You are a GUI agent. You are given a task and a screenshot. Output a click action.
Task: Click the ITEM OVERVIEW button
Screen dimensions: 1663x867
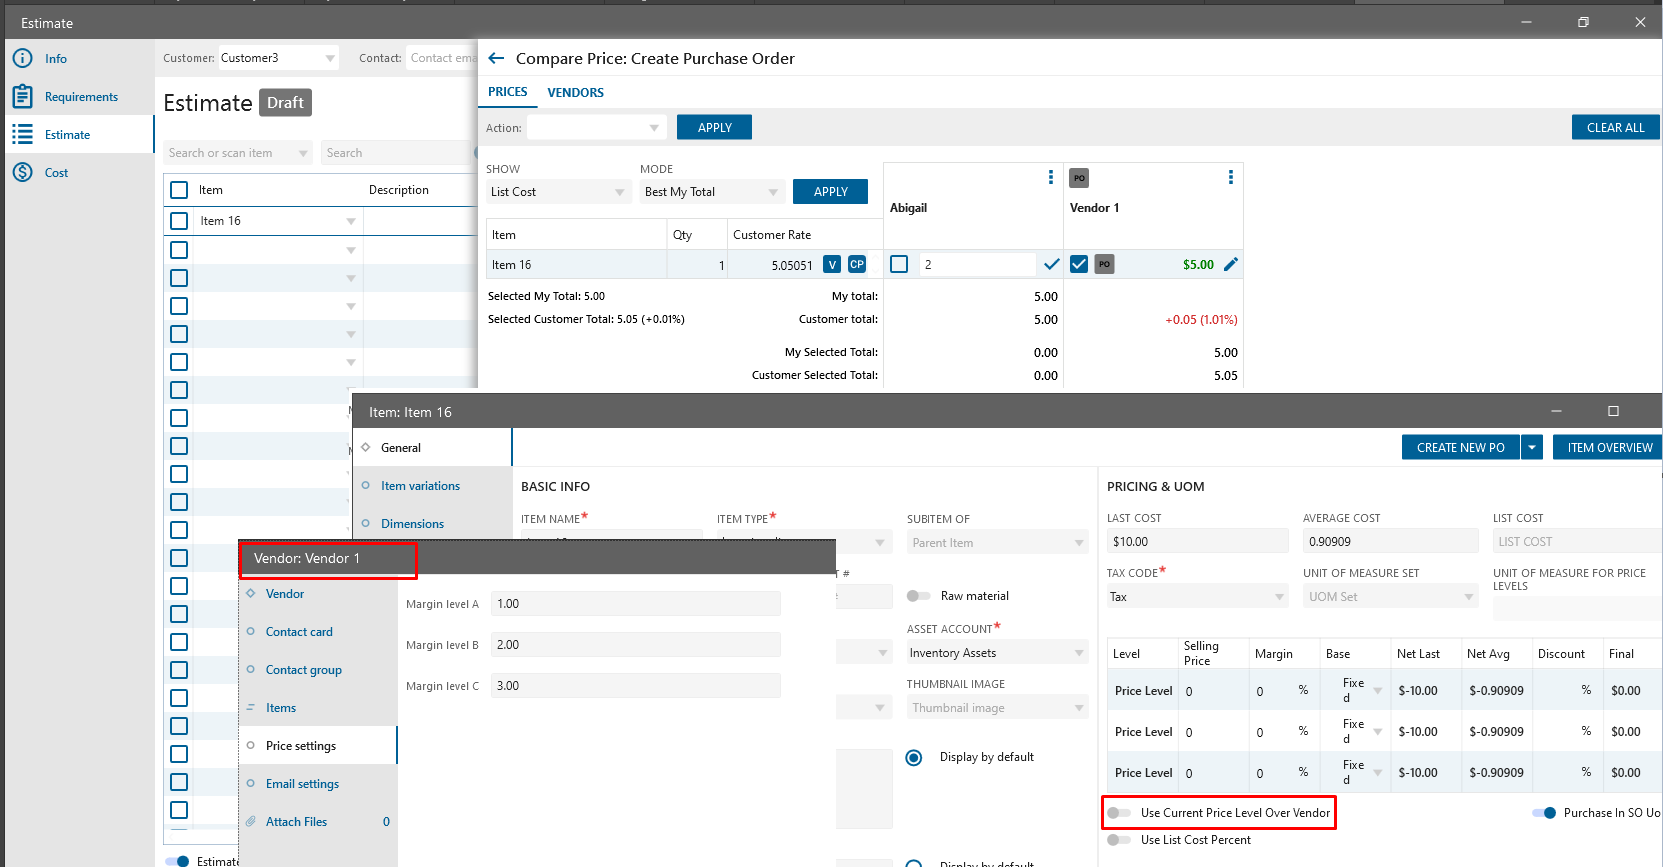1609,448
